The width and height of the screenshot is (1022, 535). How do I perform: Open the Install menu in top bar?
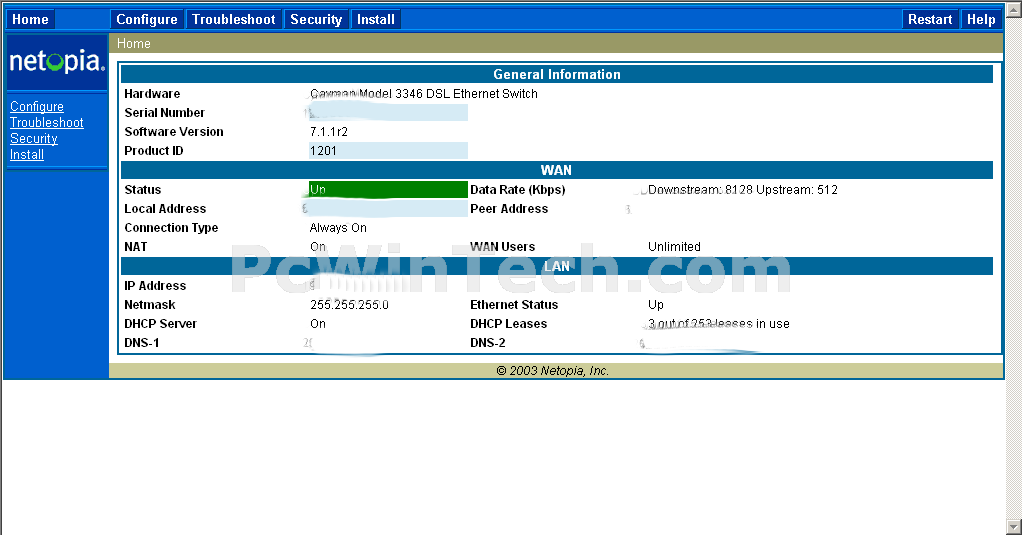pos(375,20)
